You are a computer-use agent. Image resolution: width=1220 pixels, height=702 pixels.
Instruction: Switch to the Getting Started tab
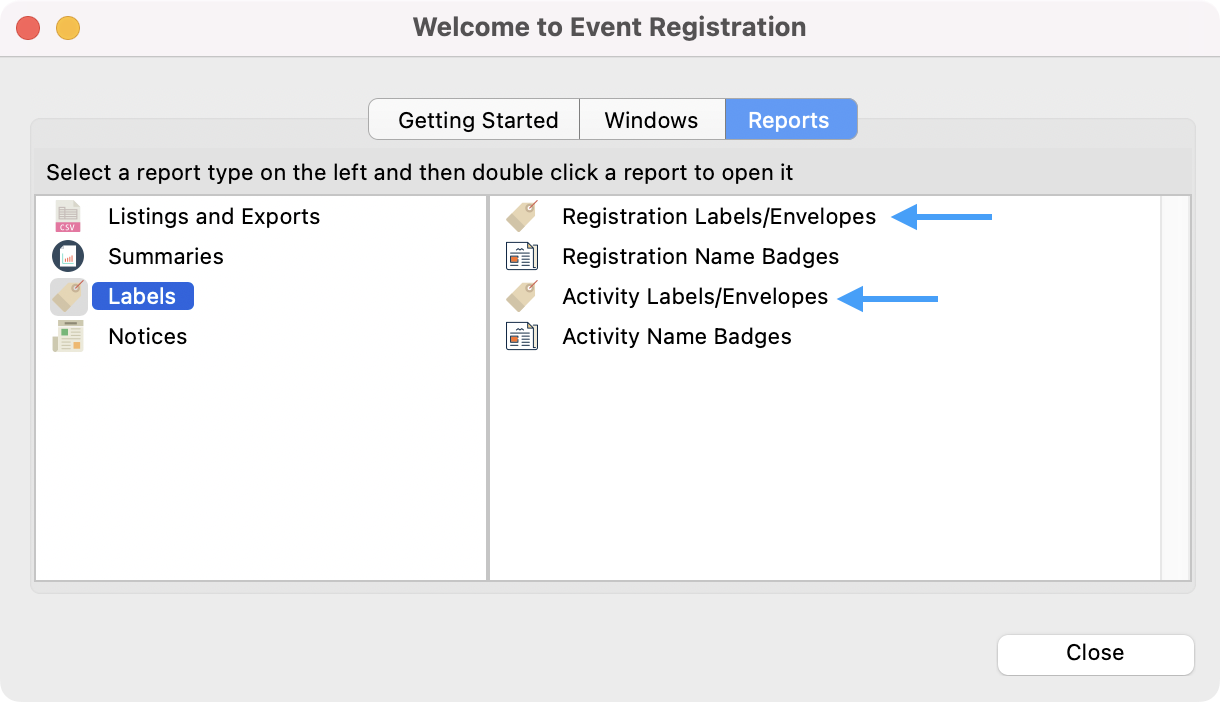coord(477,120)
